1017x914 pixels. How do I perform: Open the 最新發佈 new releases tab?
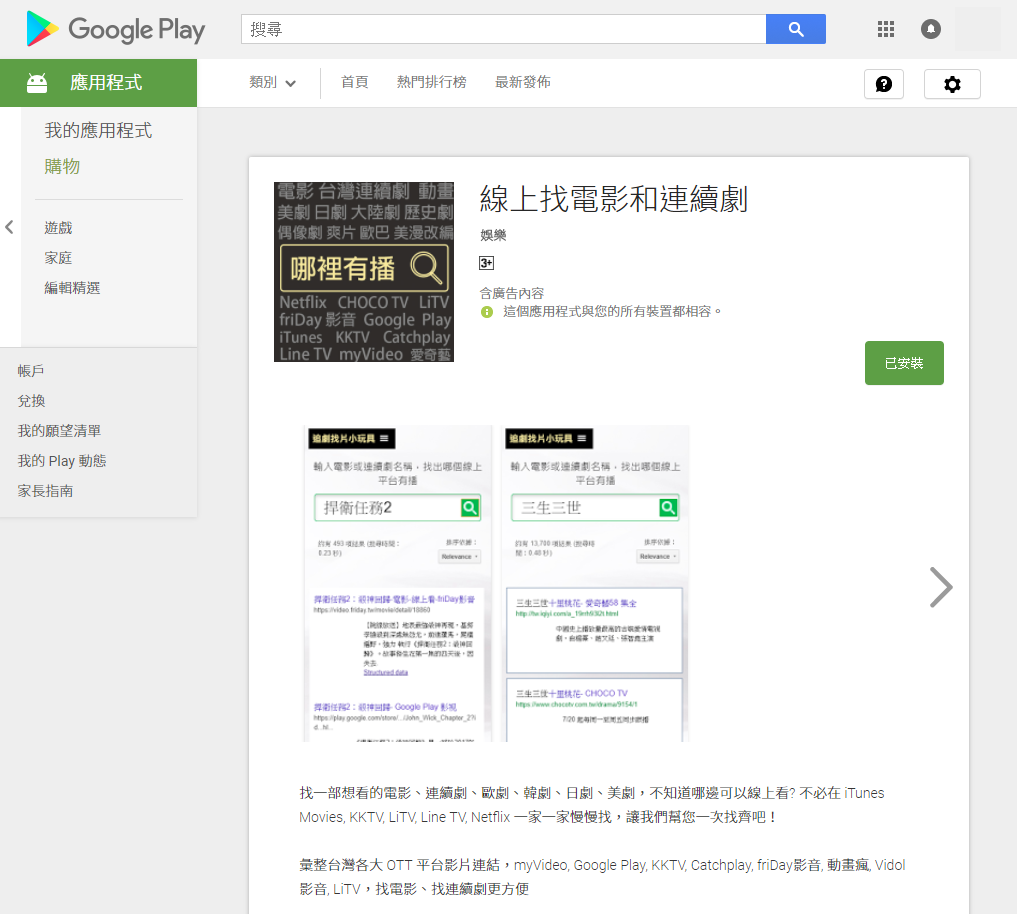coord(522,82)
